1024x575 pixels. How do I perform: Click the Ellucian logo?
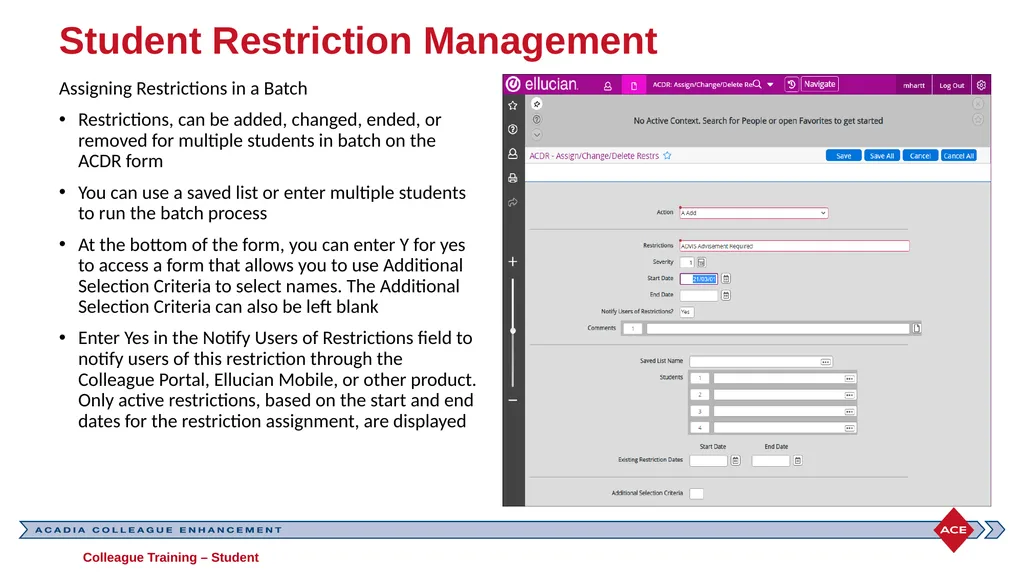(x=542, y=84)
